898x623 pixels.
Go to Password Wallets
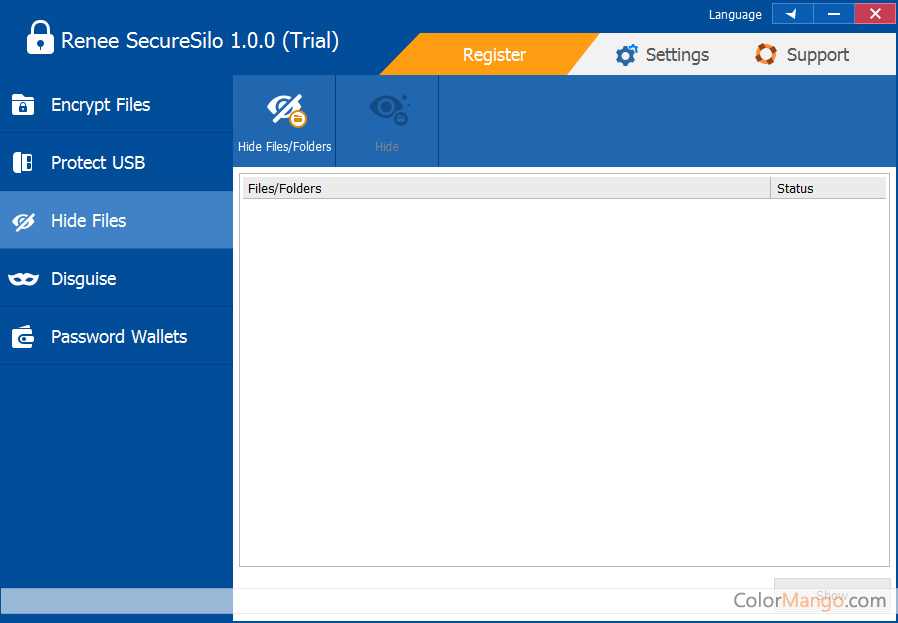pos(118,337)
